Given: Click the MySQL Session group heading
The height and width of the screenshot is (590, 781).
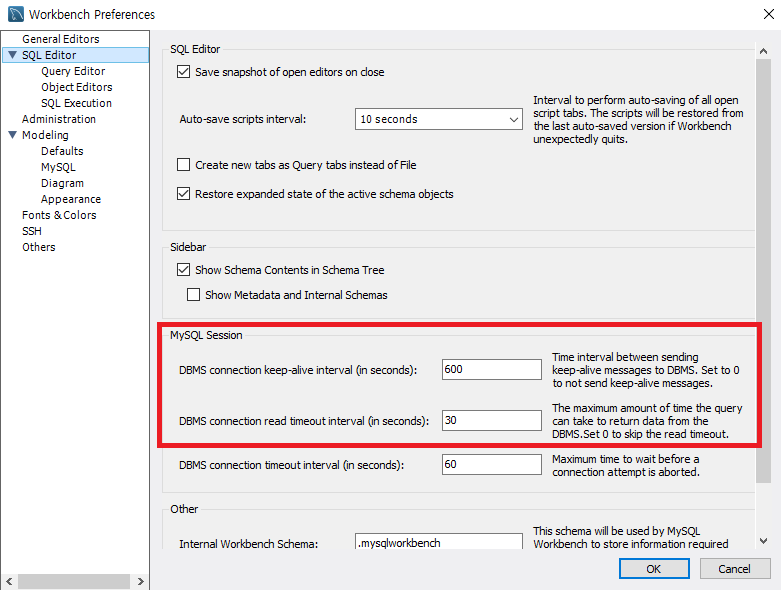Looking at the screenshot, I should point(206,335).
